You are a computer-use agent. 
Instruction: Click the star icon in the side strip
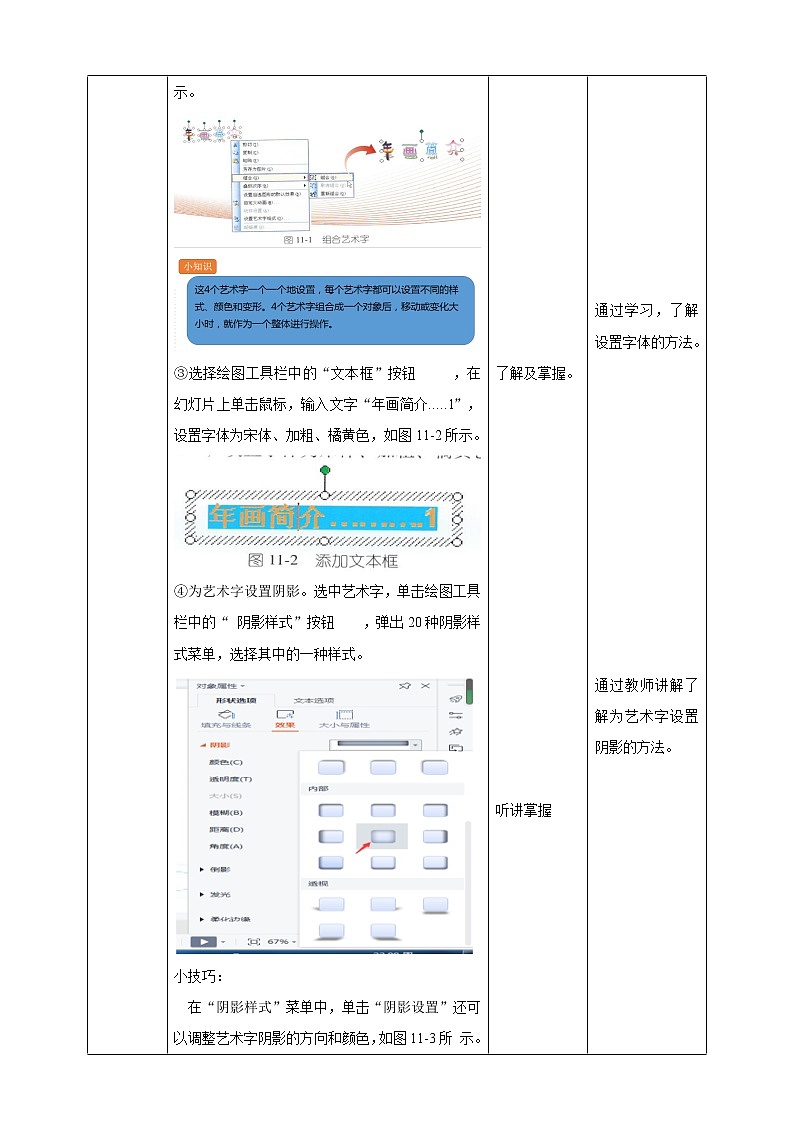coord(455,732)
